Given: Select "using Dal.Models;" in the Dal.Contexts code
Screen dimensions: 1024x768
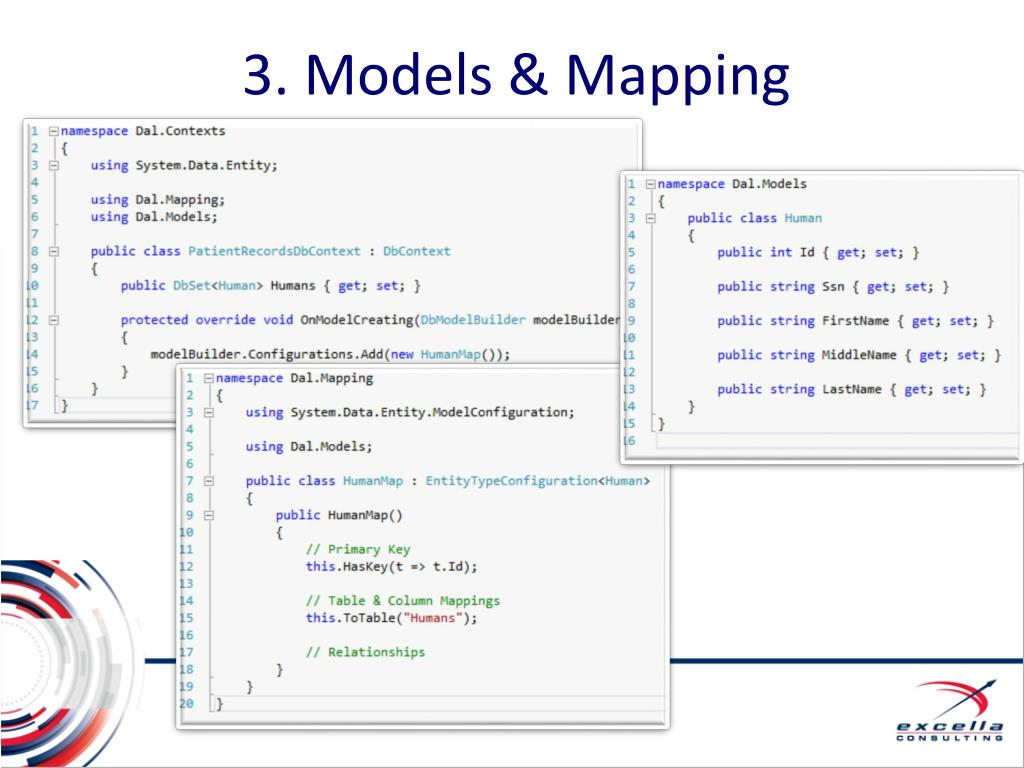Looking at the screenshot, I should [x=153, y=217].
